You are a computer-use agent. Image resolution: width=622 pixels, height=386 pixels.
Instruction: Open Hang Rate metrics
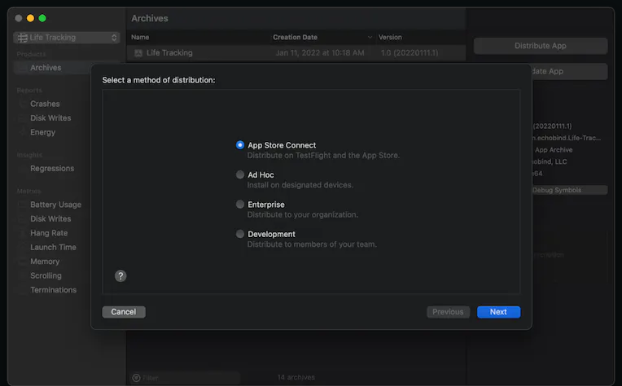pyautogui.click(x=49, y=233)
